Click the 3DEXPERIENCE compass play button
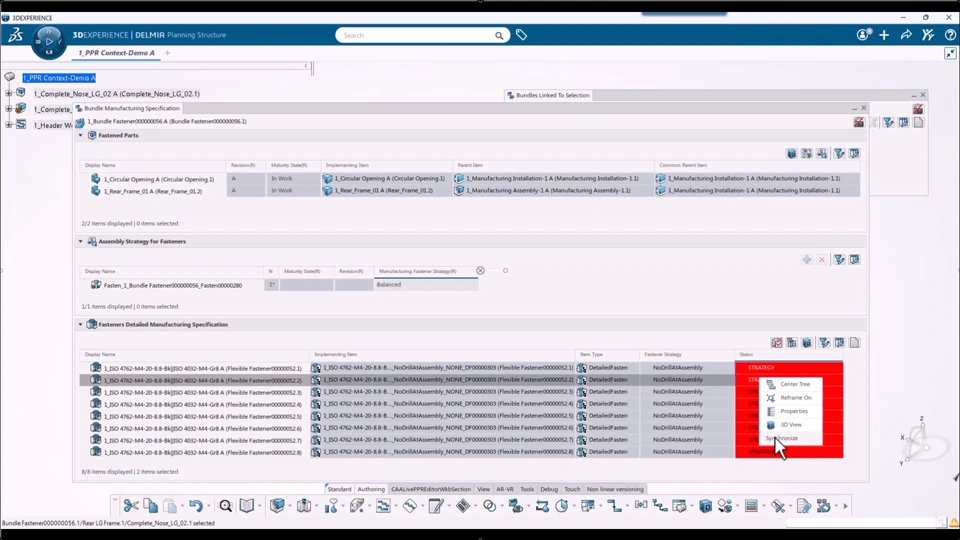The image size is (960, 540). click(x=49, y=42)
